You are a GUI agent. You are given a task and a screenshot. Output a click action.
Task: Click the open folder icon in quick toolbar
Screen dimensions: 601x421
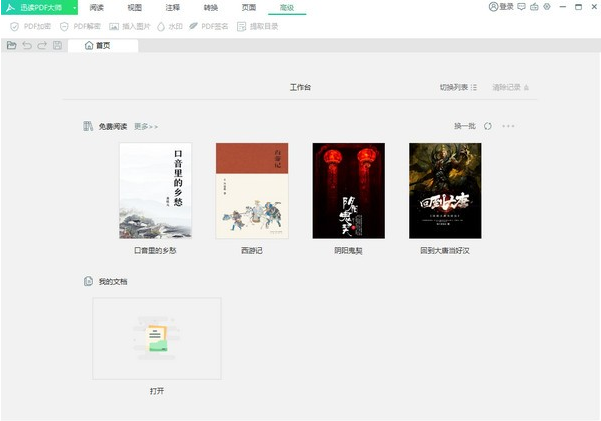click(11, 46)
